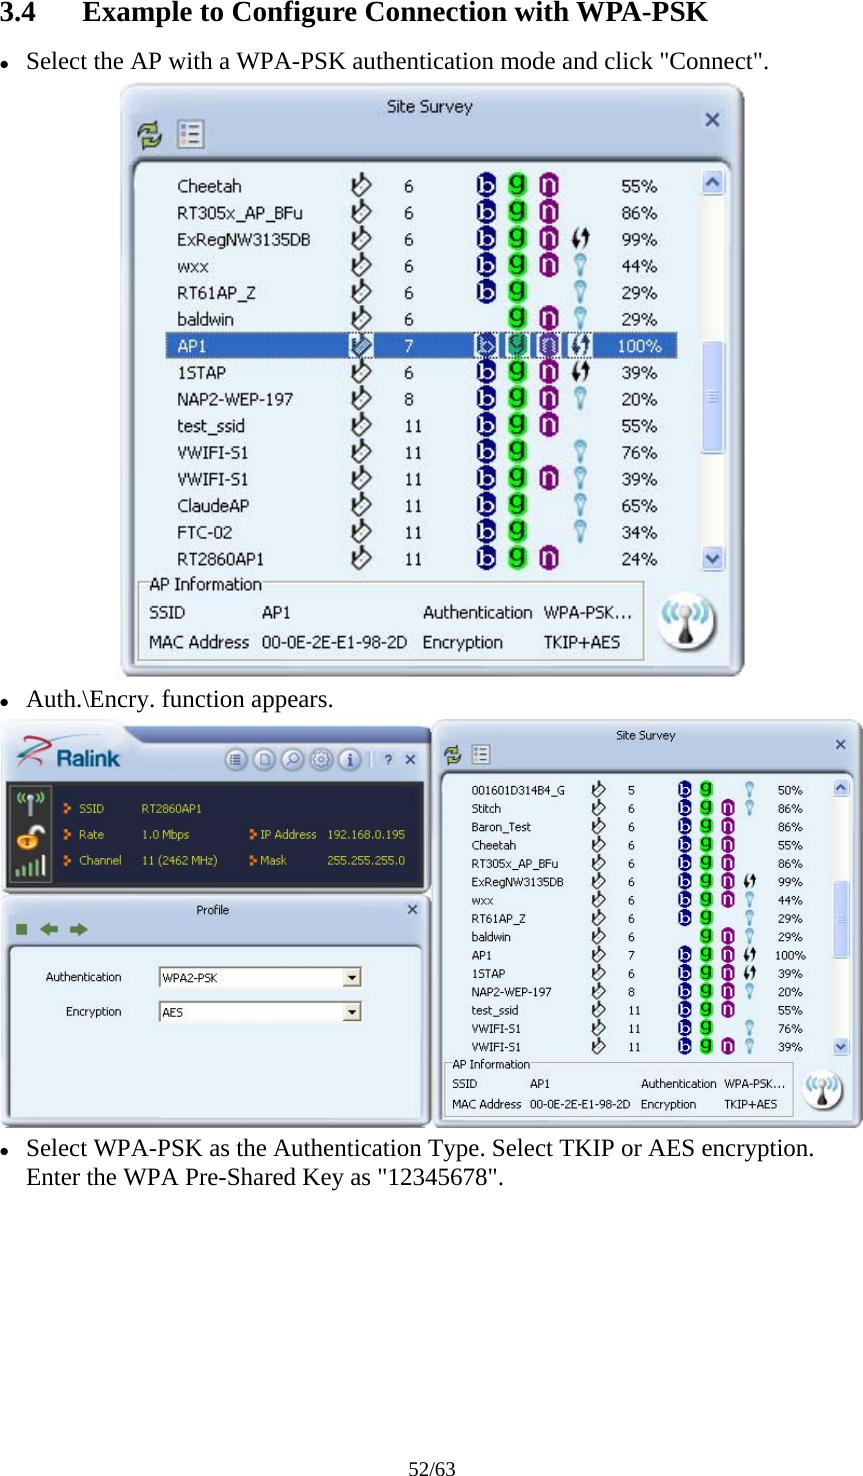Open Link Information via the page icon
The height and width of the screenshot is (1476, 863).
(265, 760)
